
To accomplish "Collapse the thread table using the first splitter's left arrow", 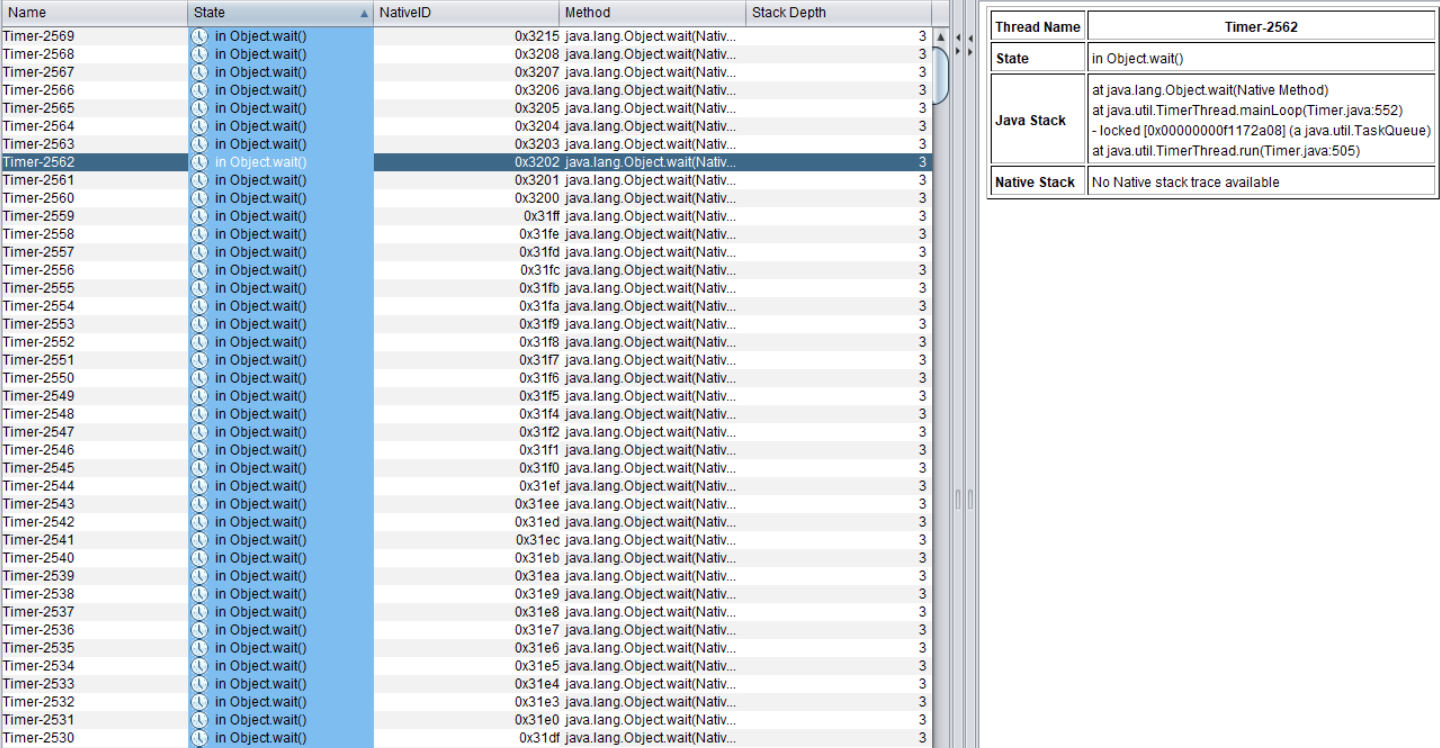I will [958, 38].
